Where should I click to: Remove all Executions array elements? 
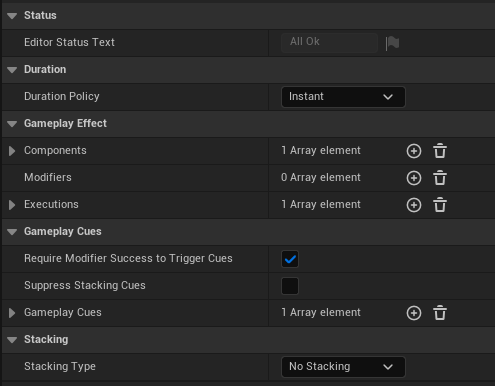440,205
